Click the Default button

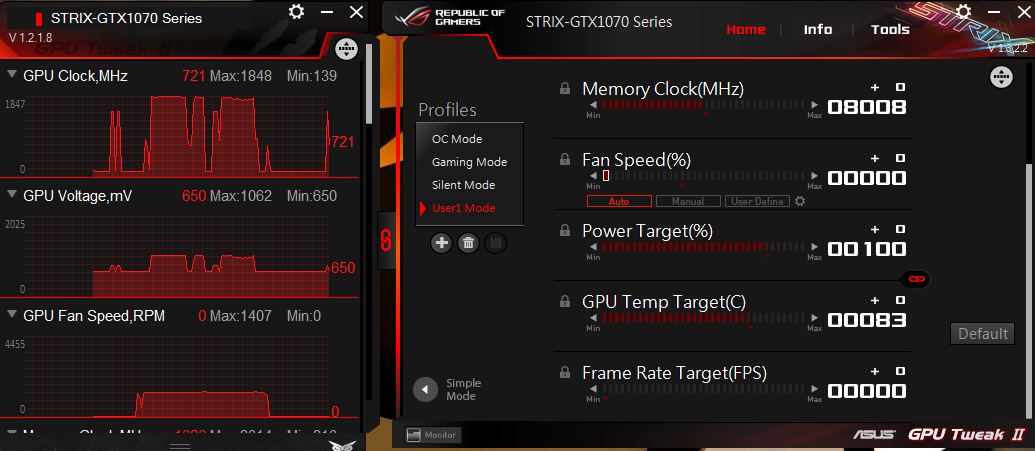click(983, 333)
